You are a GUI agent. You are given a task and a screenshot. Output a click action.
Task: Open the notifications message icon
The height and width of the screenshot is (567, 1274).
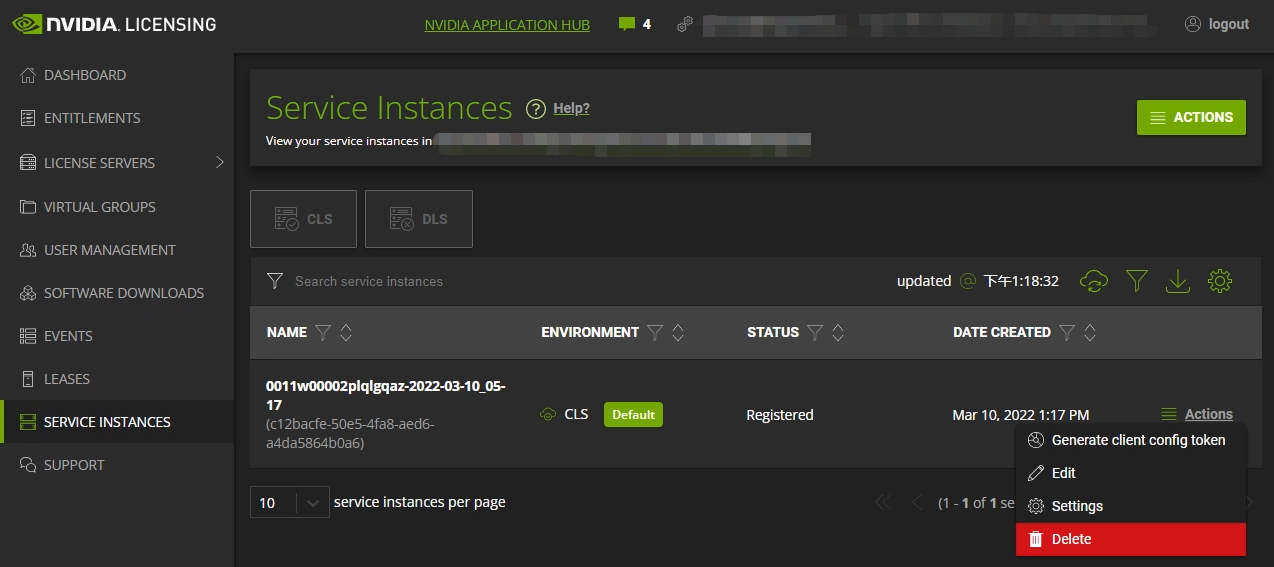tap(627, 24)
